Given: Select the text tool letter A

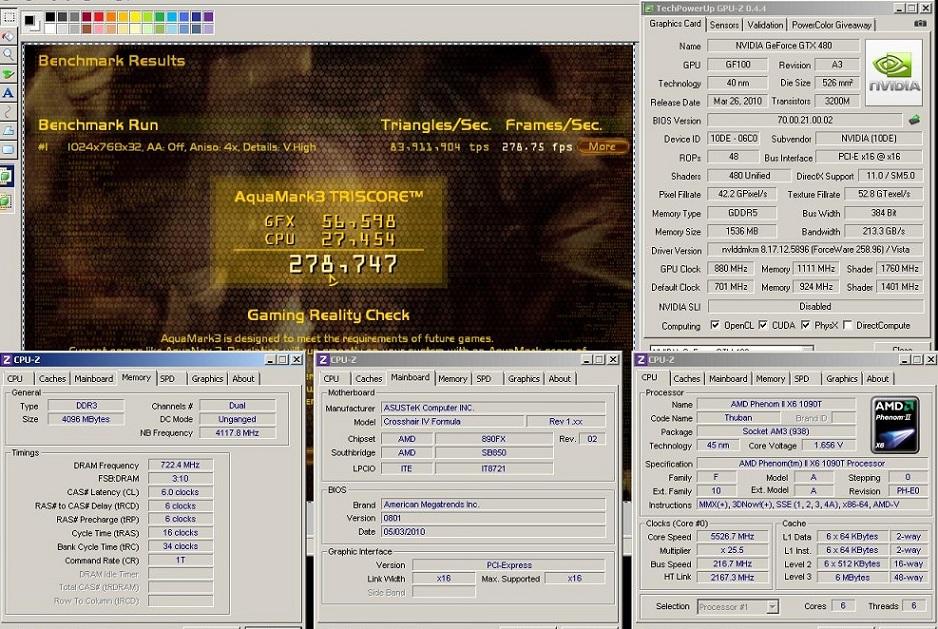Looking at the screenshot, I should [x=8, y=93].
